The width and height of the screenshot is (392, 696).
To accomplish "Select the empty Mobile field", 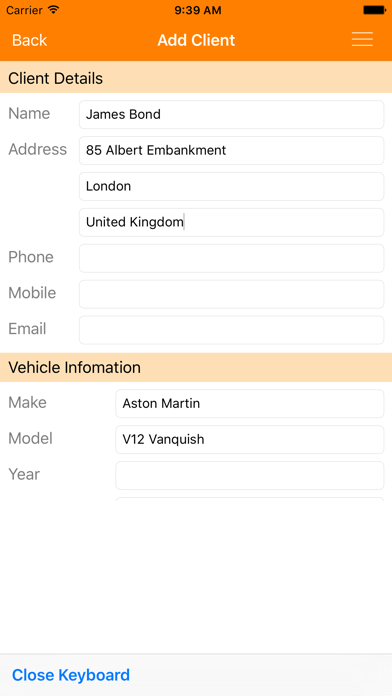I will [x=231, y=294].
